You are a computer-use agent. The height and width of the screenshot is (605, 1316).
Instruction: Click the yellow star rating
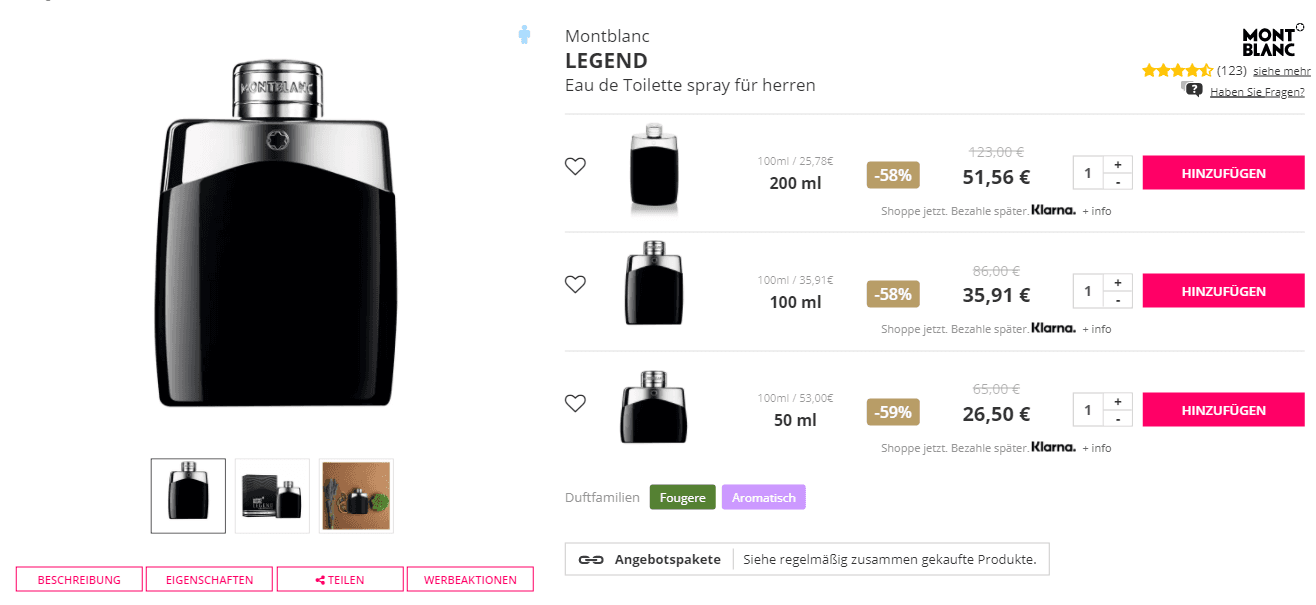pyautogui.click(x=1177, y=71)
